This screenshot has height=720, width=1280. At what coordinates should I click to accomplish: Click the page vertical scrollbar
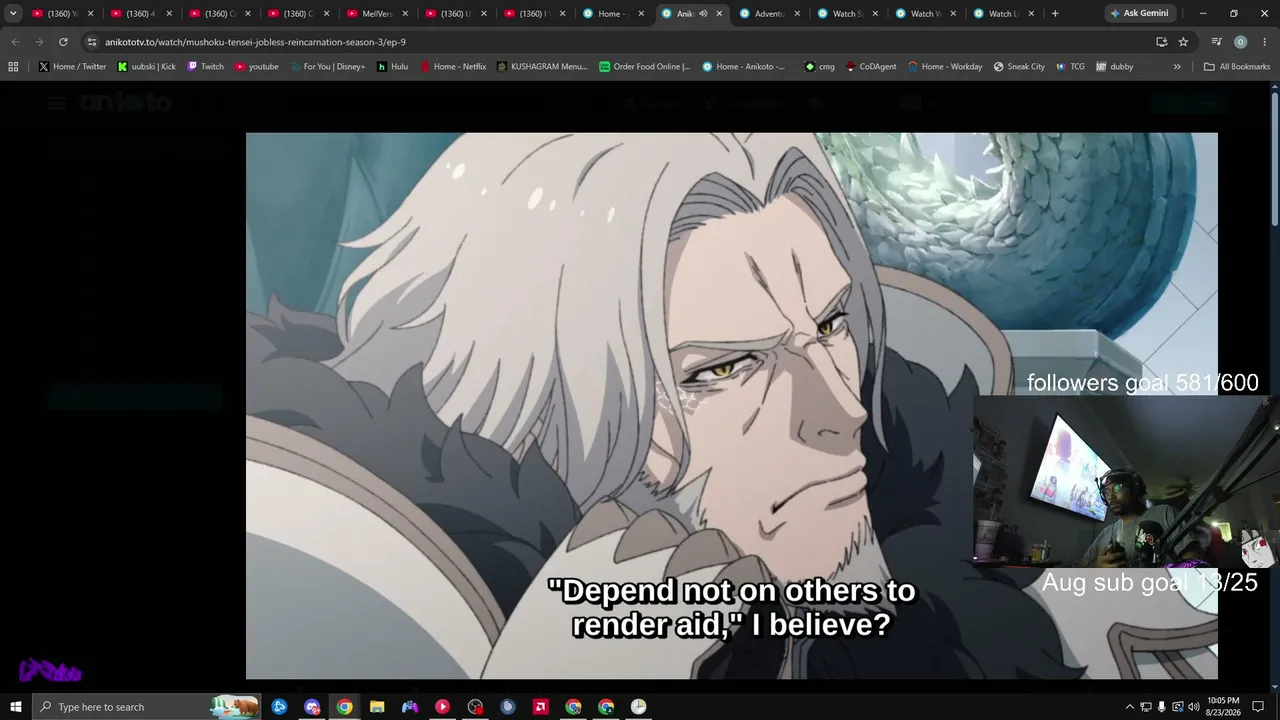click(x=1275, y=160)
